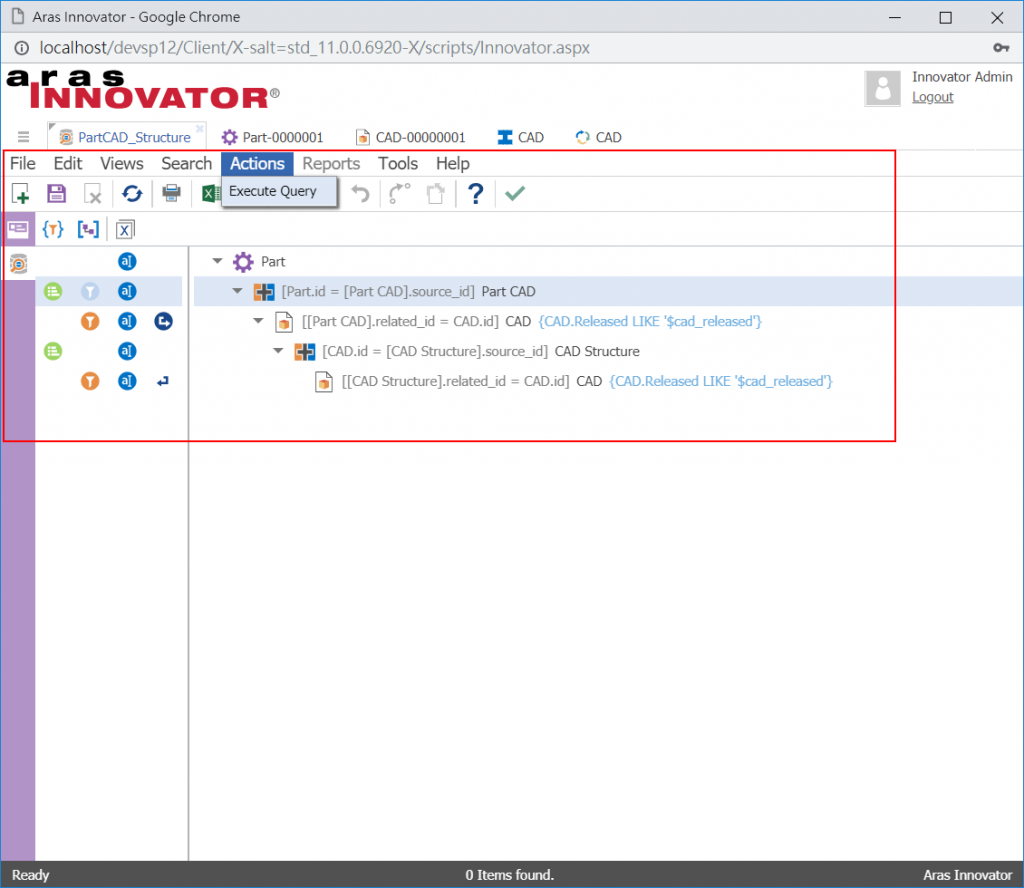Screen dimensions: 1024x888
Task: Click the pale filter icon in the Part CAD row
Action: (x=90, y=291)
